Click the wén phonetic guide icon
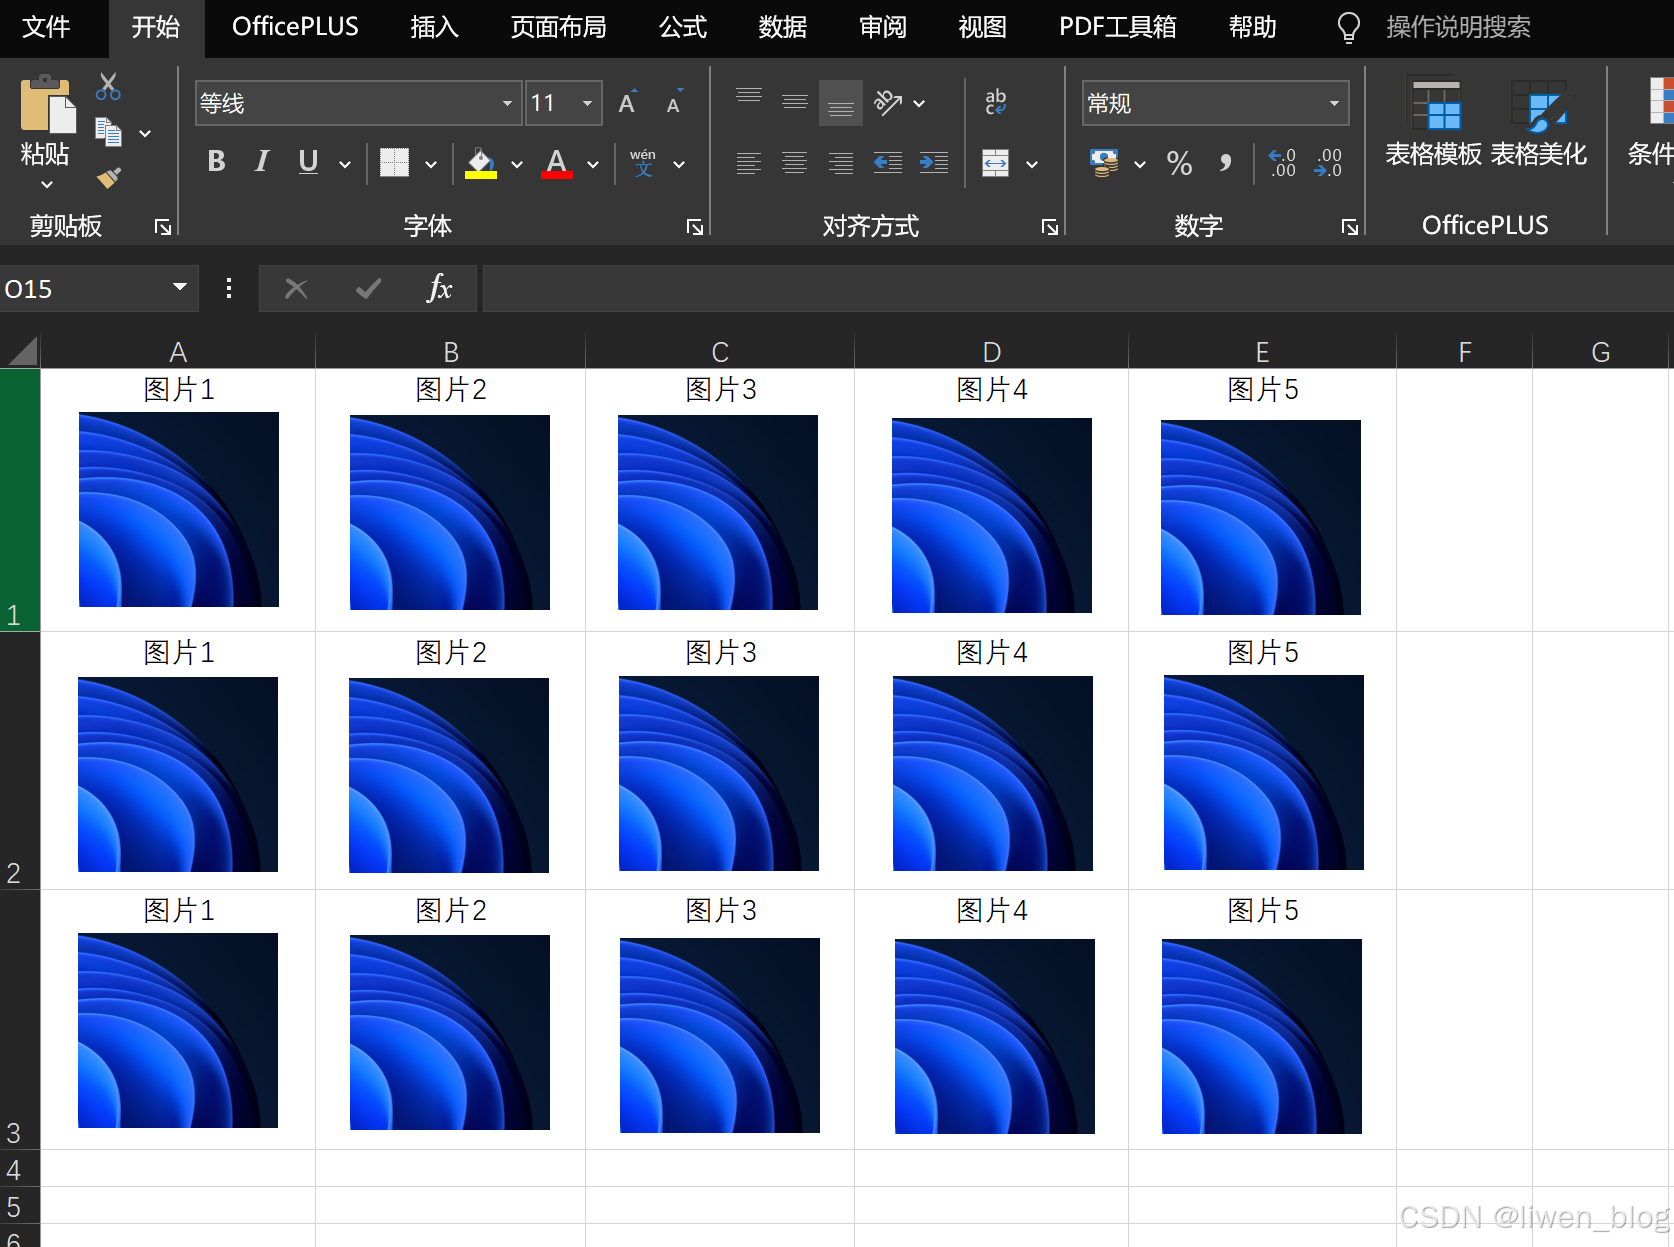 (643, 162)
